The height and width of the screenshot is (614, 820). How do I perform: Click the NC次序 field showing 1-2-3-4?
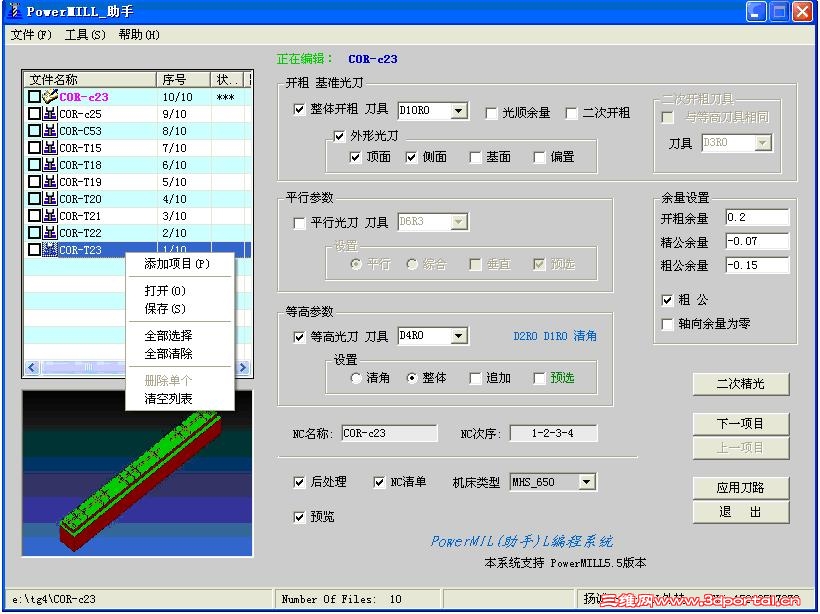click(553, 434)
